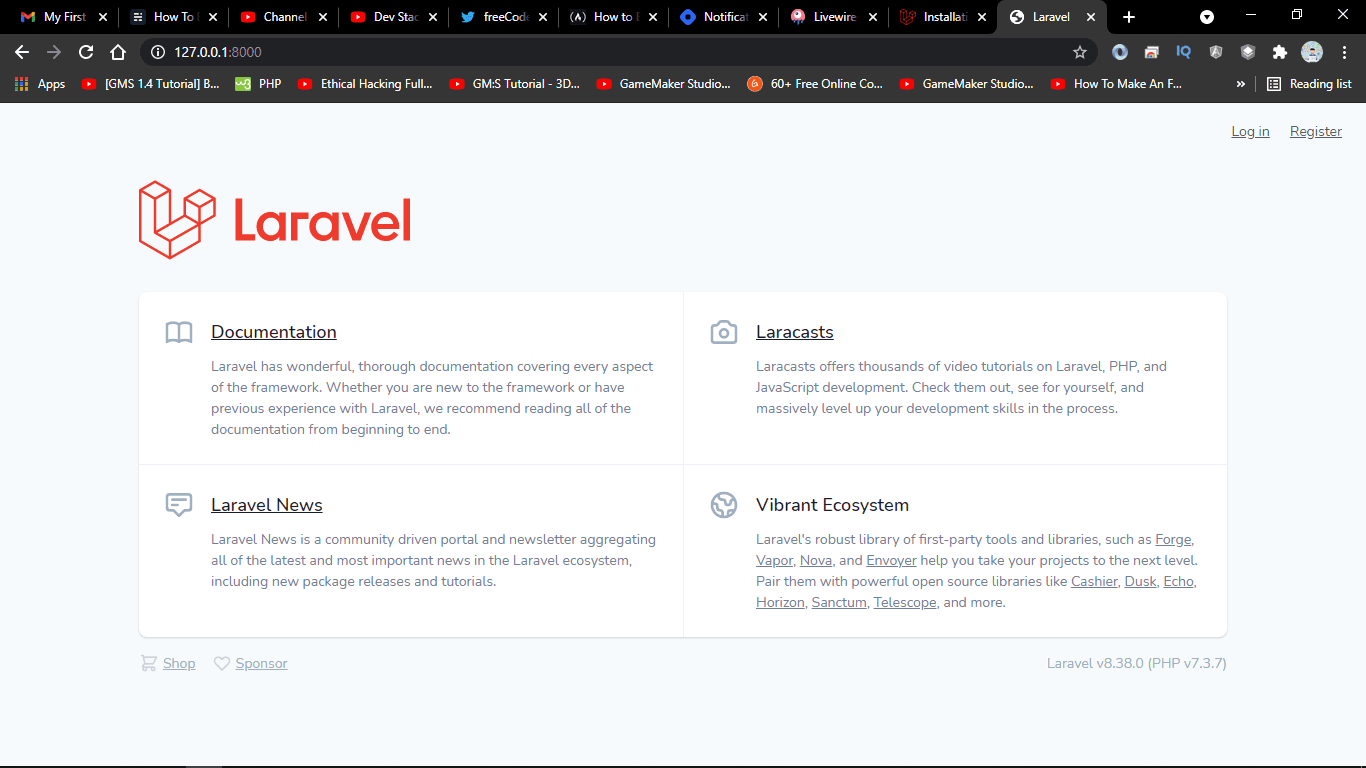Screen dimensions: 1366x768
Task: Open the Reading list panel
Action: [1309, 84]
